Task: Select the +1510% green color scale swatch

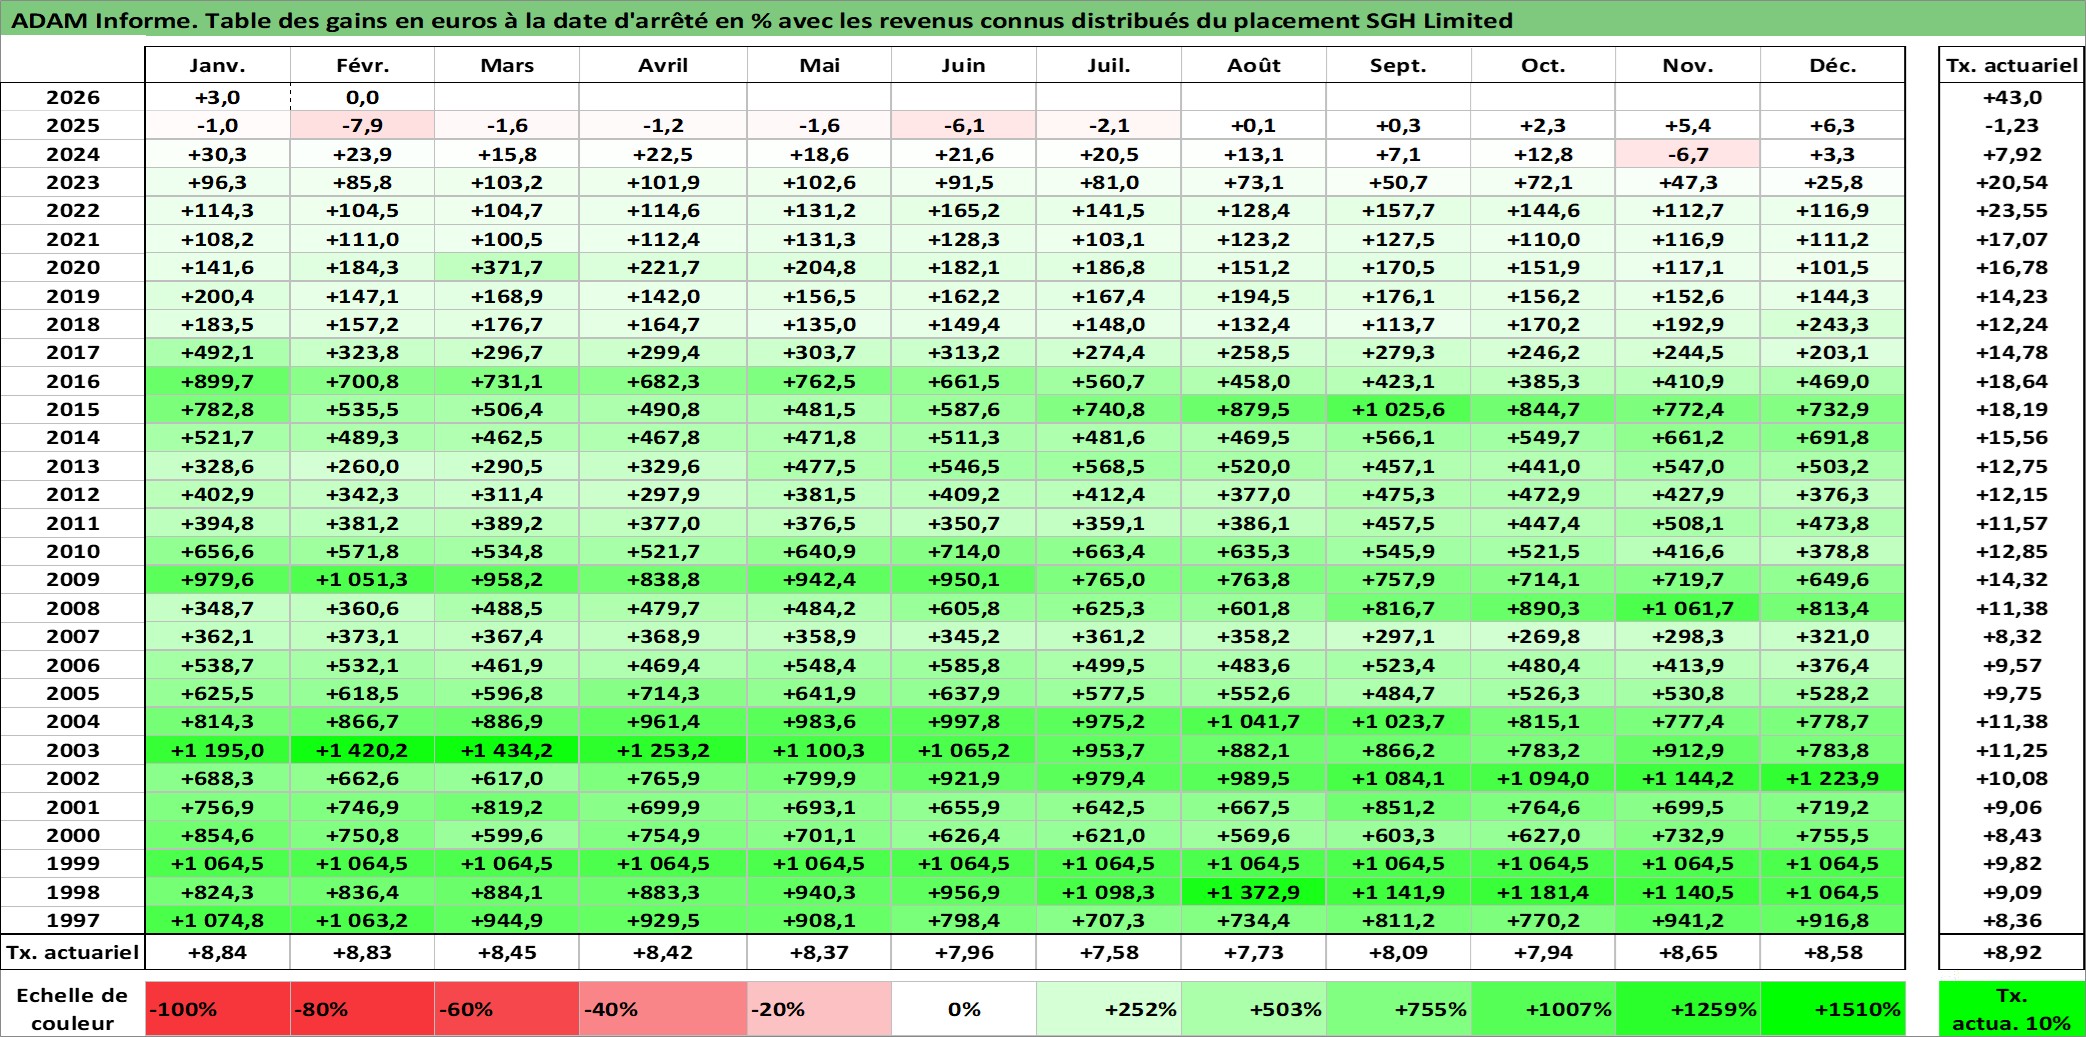Action: coord(1833,1009)
